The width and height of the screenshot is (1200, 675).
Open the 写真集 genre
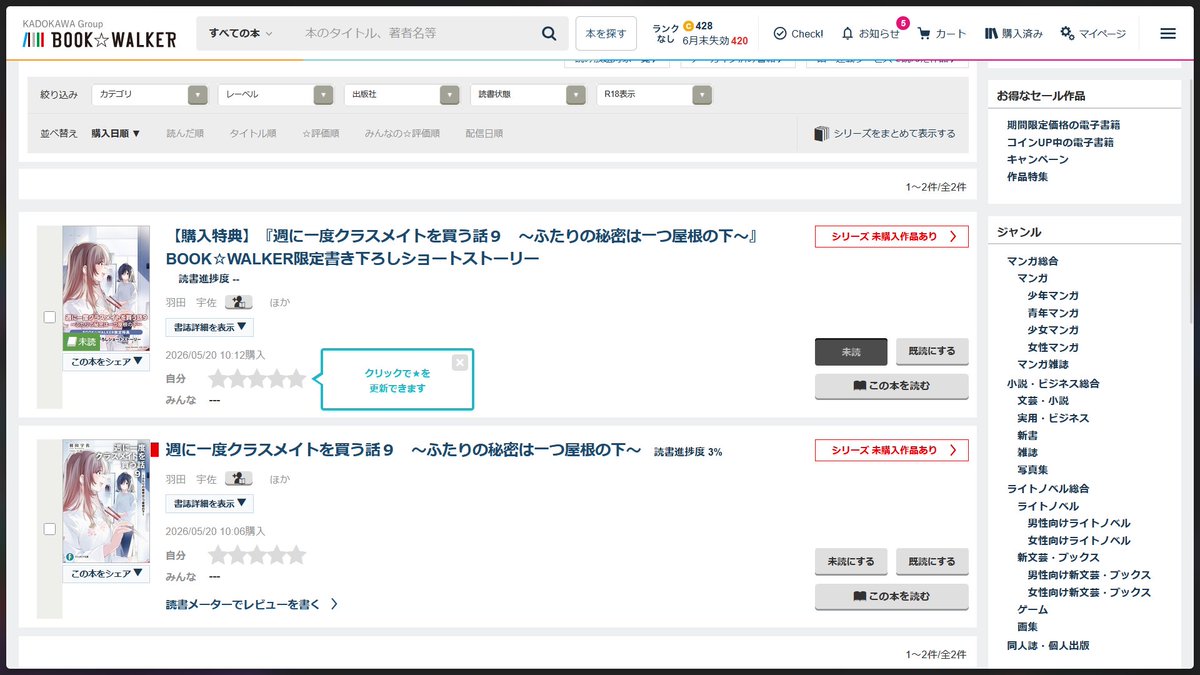coord(1033,469)
